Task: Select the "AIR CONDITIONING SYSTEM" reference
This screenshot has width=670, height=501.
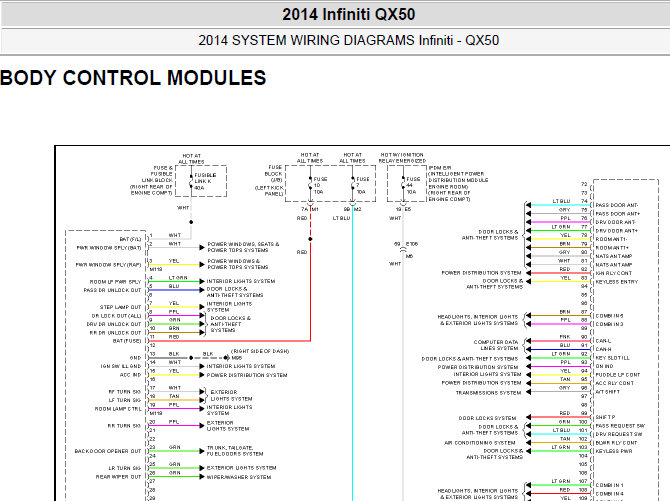Action: [x=480, y=443]
